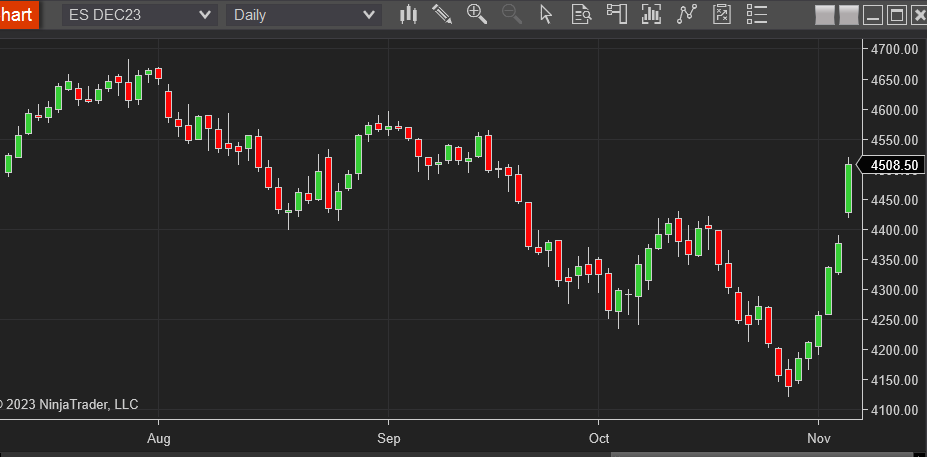Open the indicators icon
The image size is (927, 457).
(652, 14)
